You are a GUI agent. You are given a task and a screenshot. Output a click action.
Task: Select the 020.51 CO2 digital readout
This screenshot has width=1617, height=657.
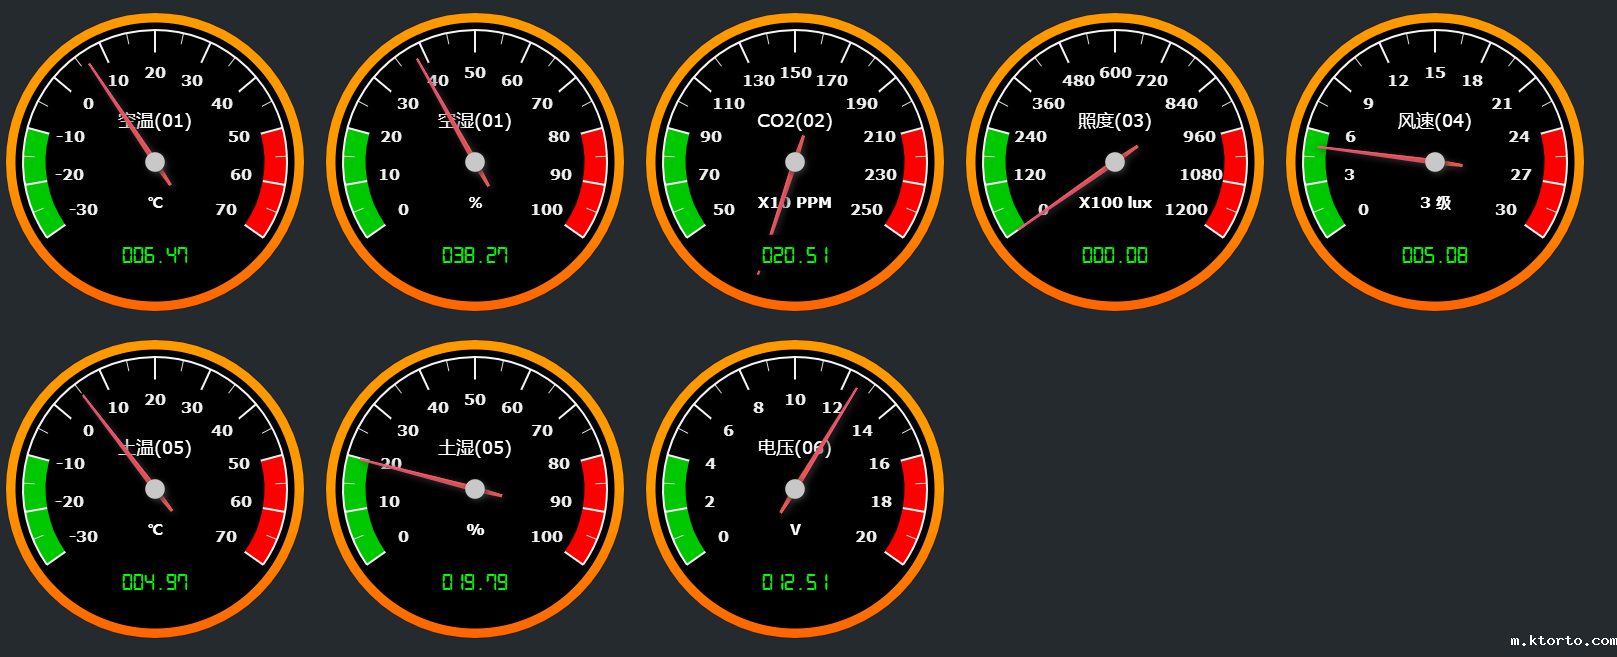click(795, 256)
